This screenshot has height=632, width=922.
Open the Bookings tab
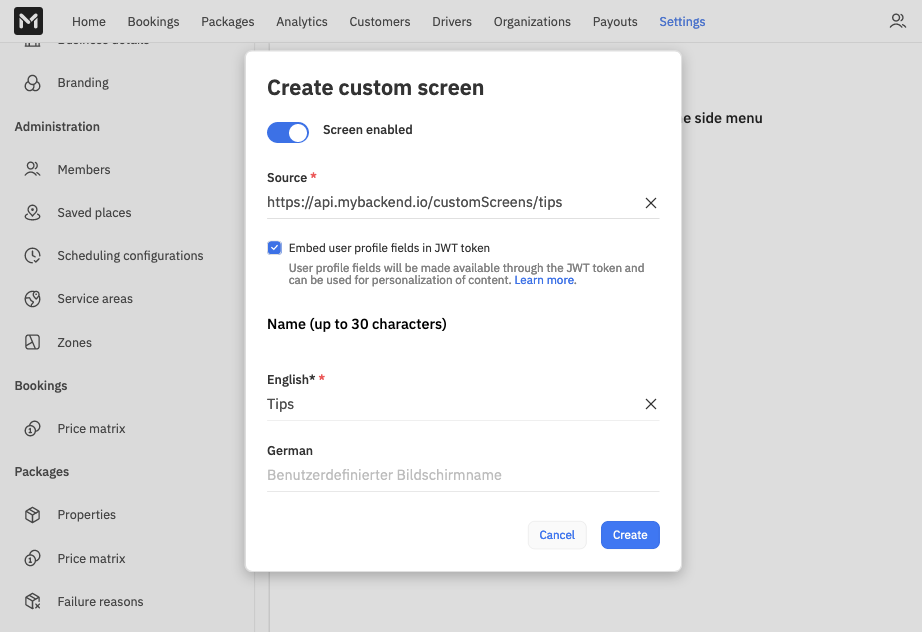point(153,22)
